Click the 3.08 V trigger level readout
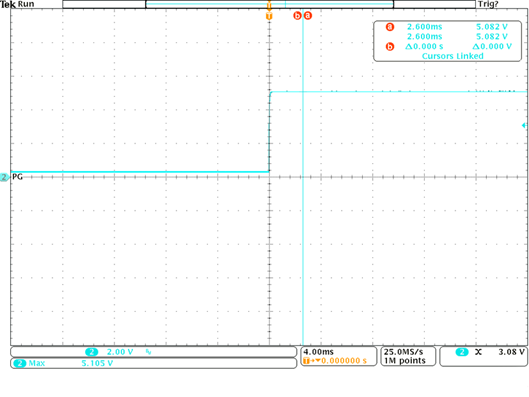Screen dimensions: 529x397 point(511,352)
